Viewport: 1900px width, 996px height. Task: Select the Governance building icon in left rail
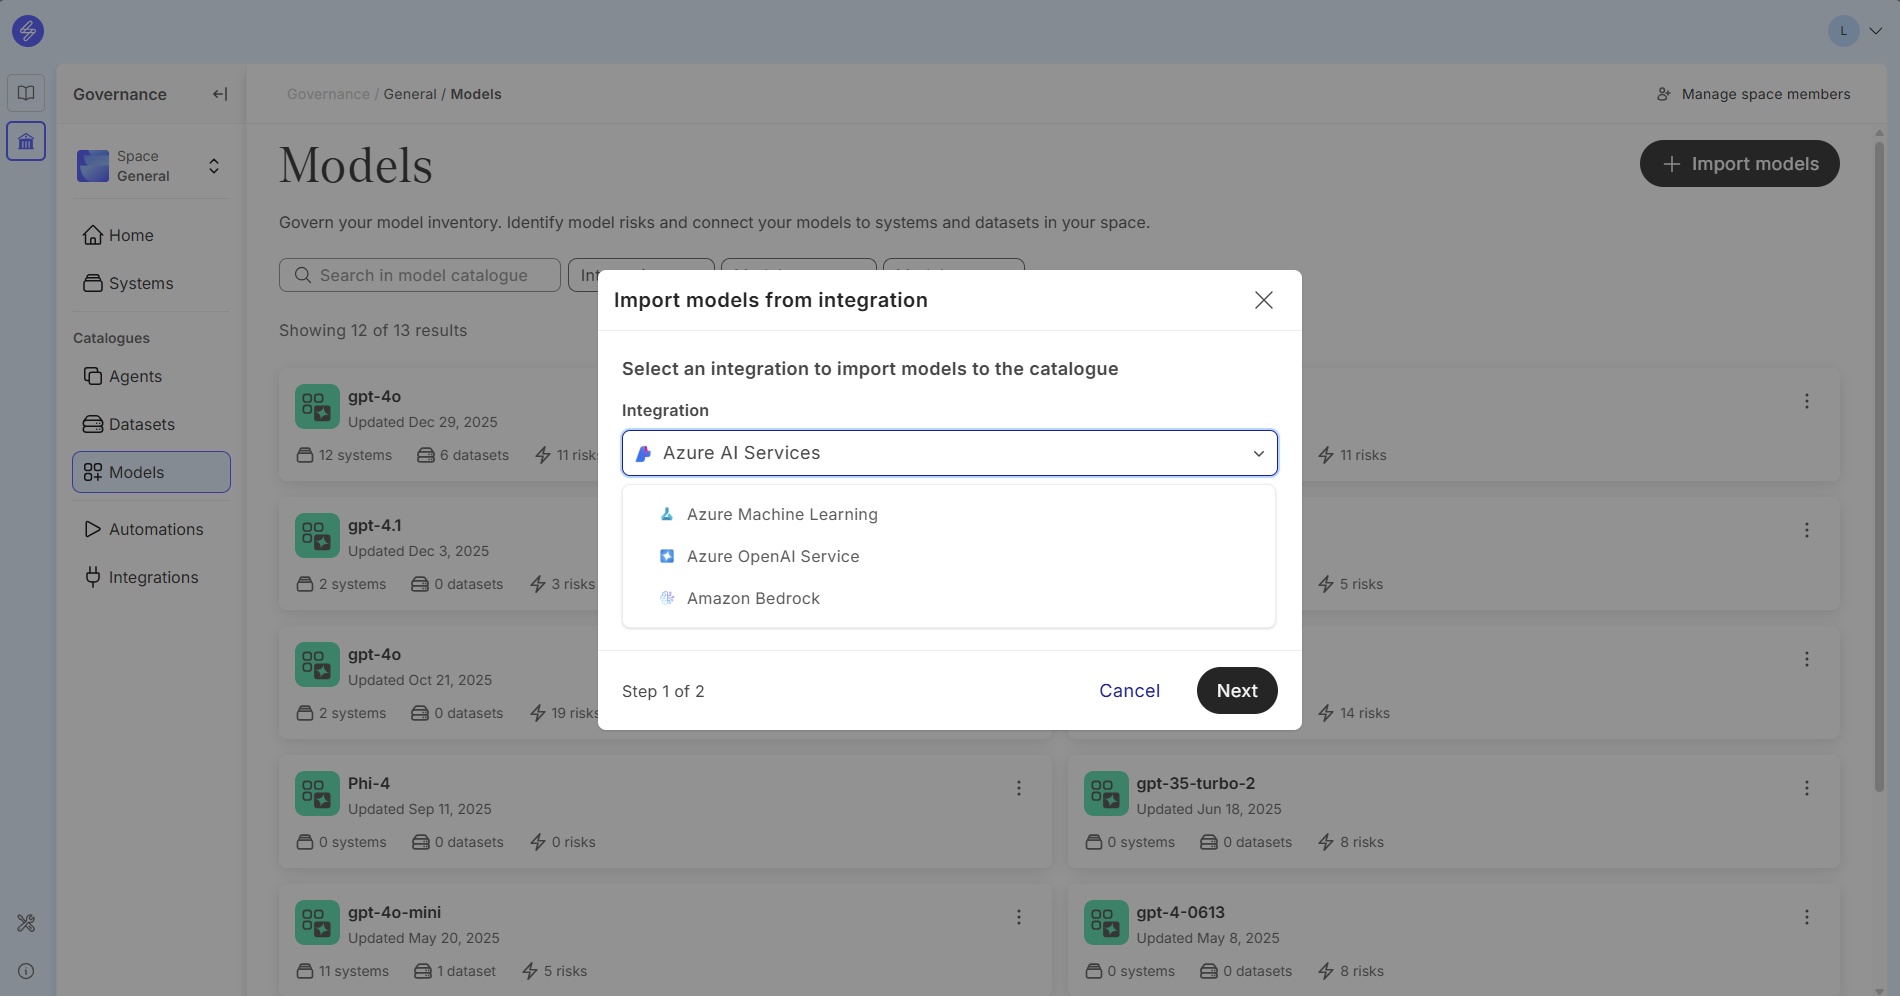[26, 141]
